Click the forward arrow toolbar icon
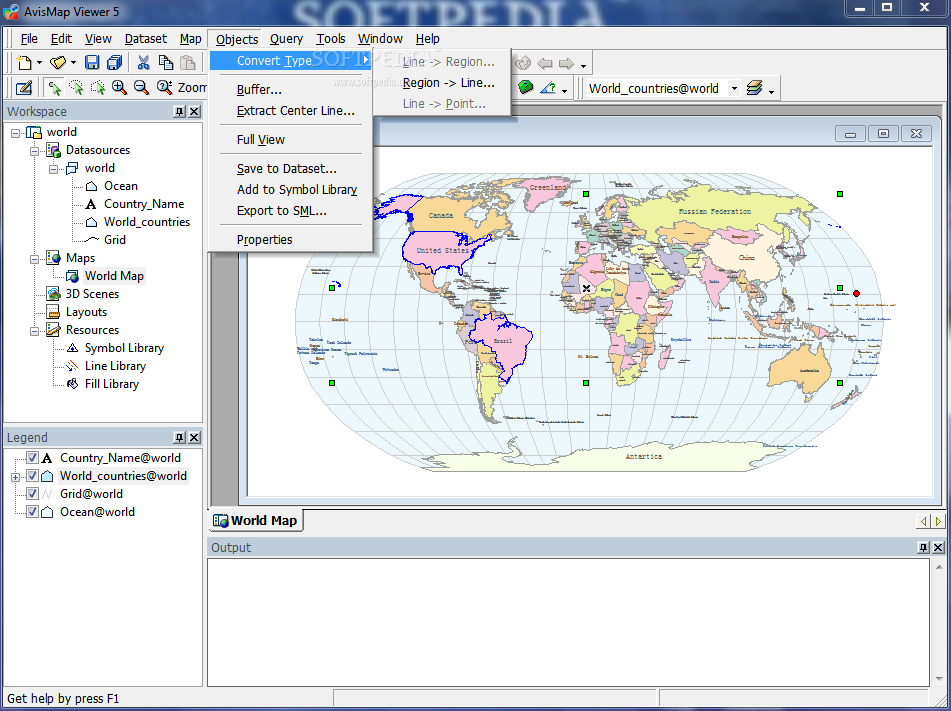Screen dimensions: 951x711 coord(566,63)
